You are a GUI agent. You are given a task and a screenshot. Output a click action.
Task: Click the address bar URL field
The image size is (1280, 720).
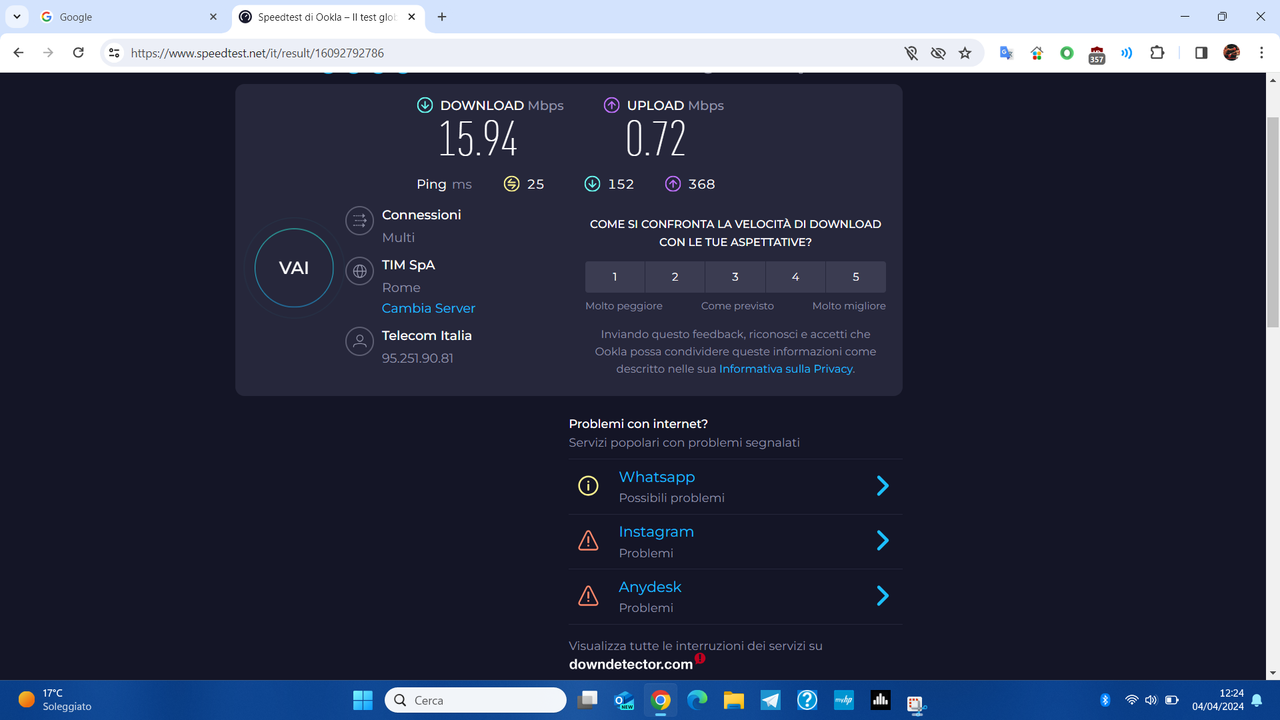click(x=510, y=53)
